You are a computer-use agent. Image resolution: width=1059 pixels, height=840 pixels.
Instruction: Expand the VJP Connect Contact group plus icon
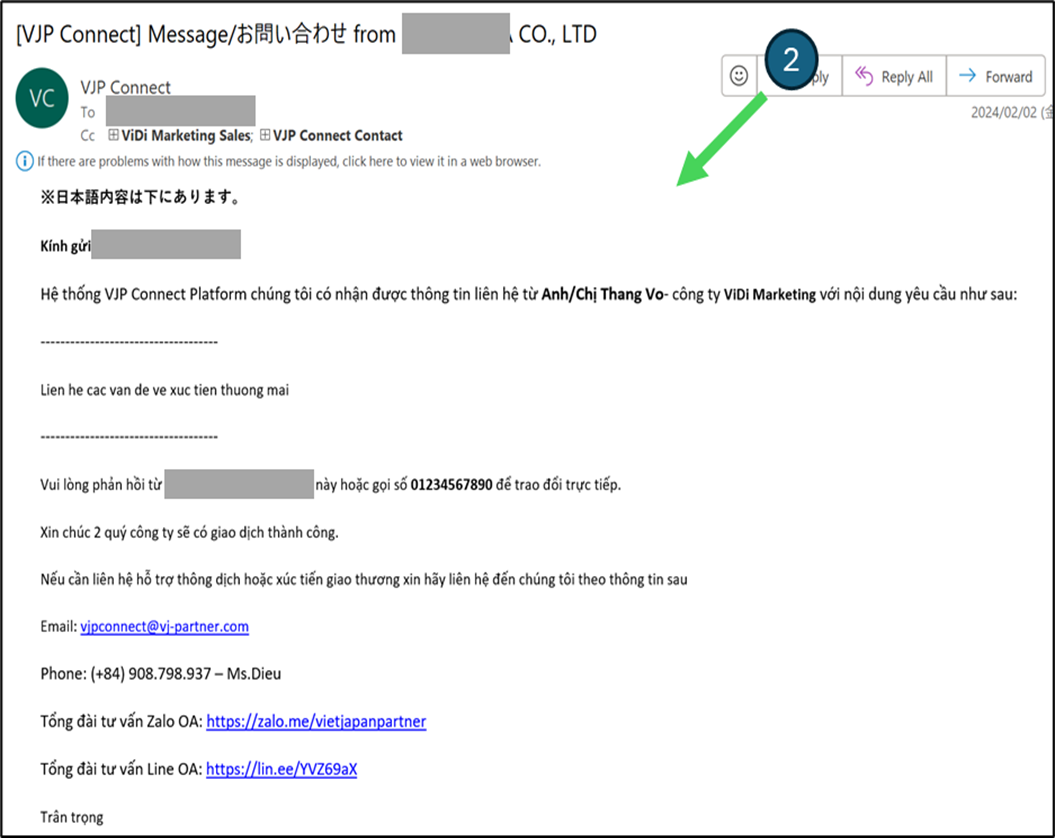click(265, 135)
